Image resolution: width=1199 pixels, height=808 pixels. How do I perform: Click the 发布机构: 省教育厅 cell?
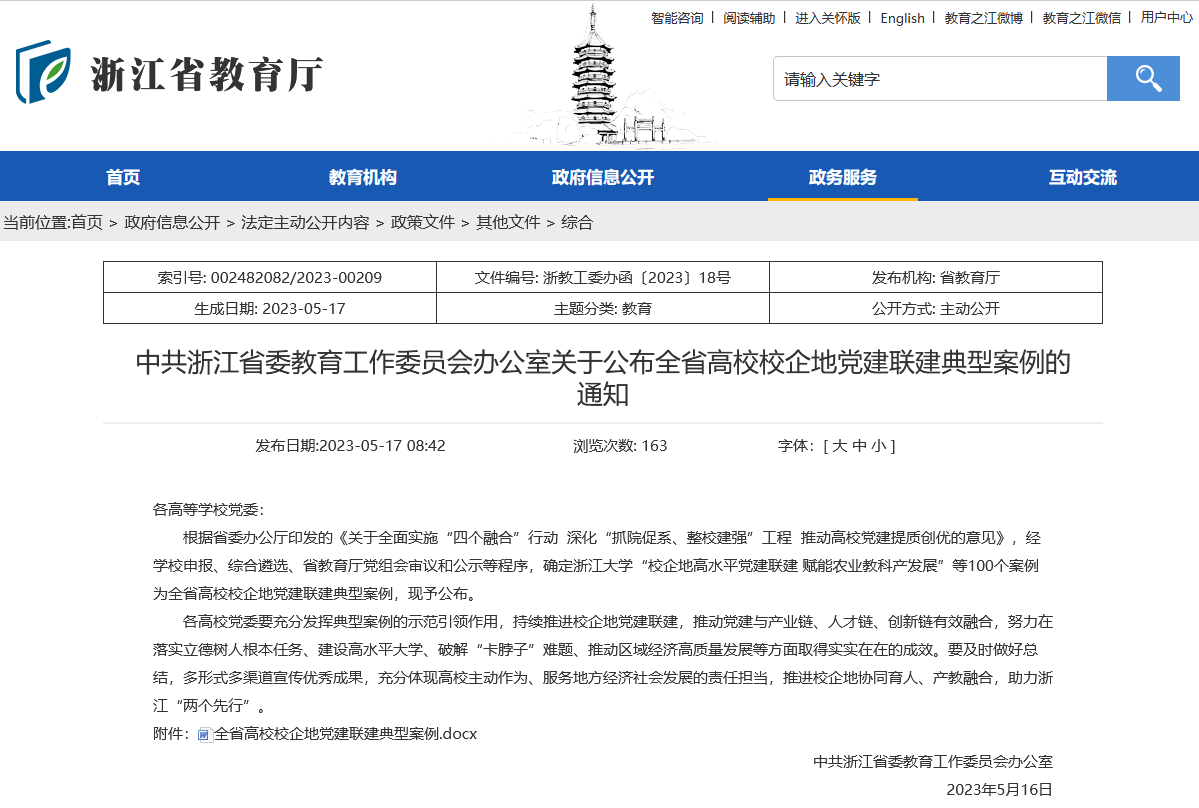click(936, 277)
